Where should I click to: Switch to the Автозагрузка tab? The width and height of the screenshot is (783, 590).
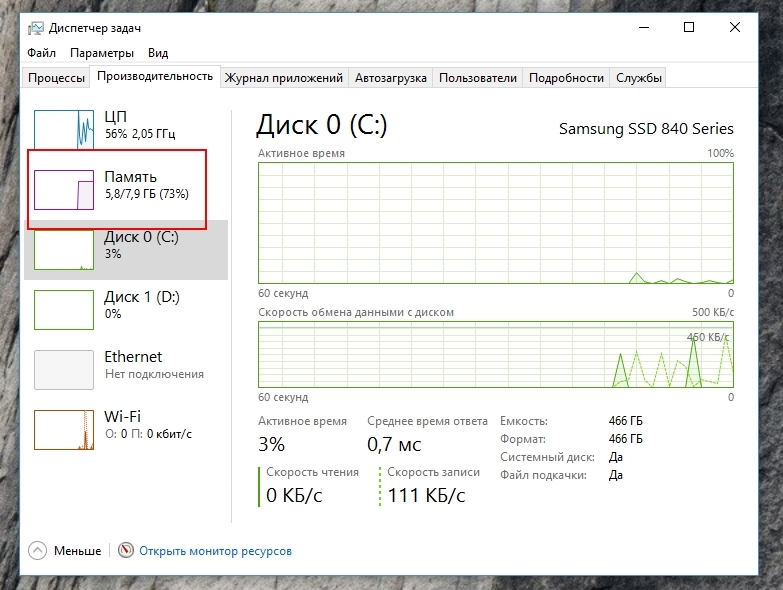391,78
